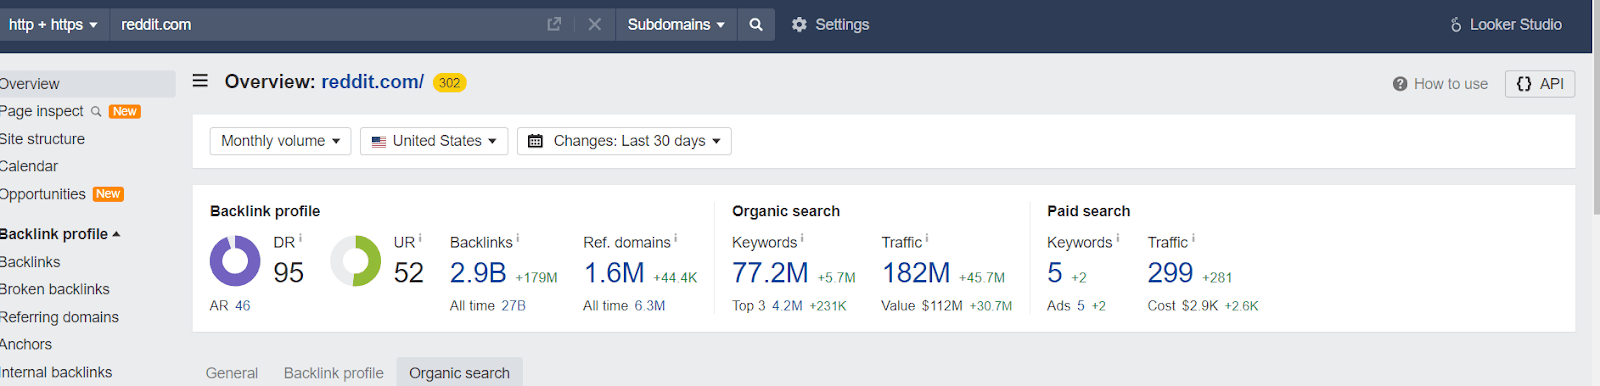Viewport: 1600px width, 386px height.
Task: Click the magnifier search button
Action: [756, 25]
